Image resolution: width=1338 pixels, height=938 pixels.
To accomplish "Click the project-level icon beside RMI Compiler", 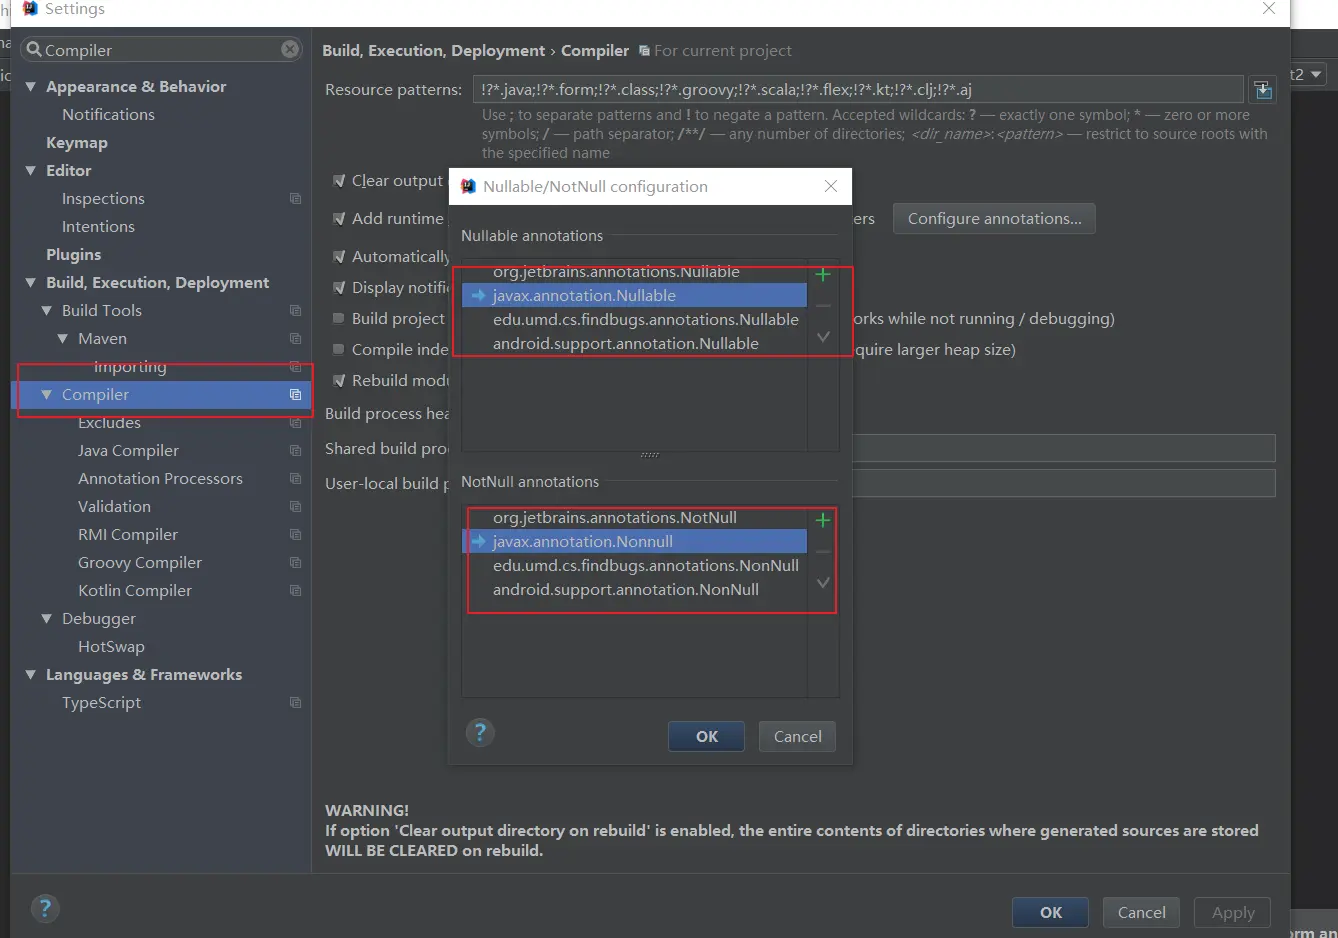I will [x=295, y=535].
